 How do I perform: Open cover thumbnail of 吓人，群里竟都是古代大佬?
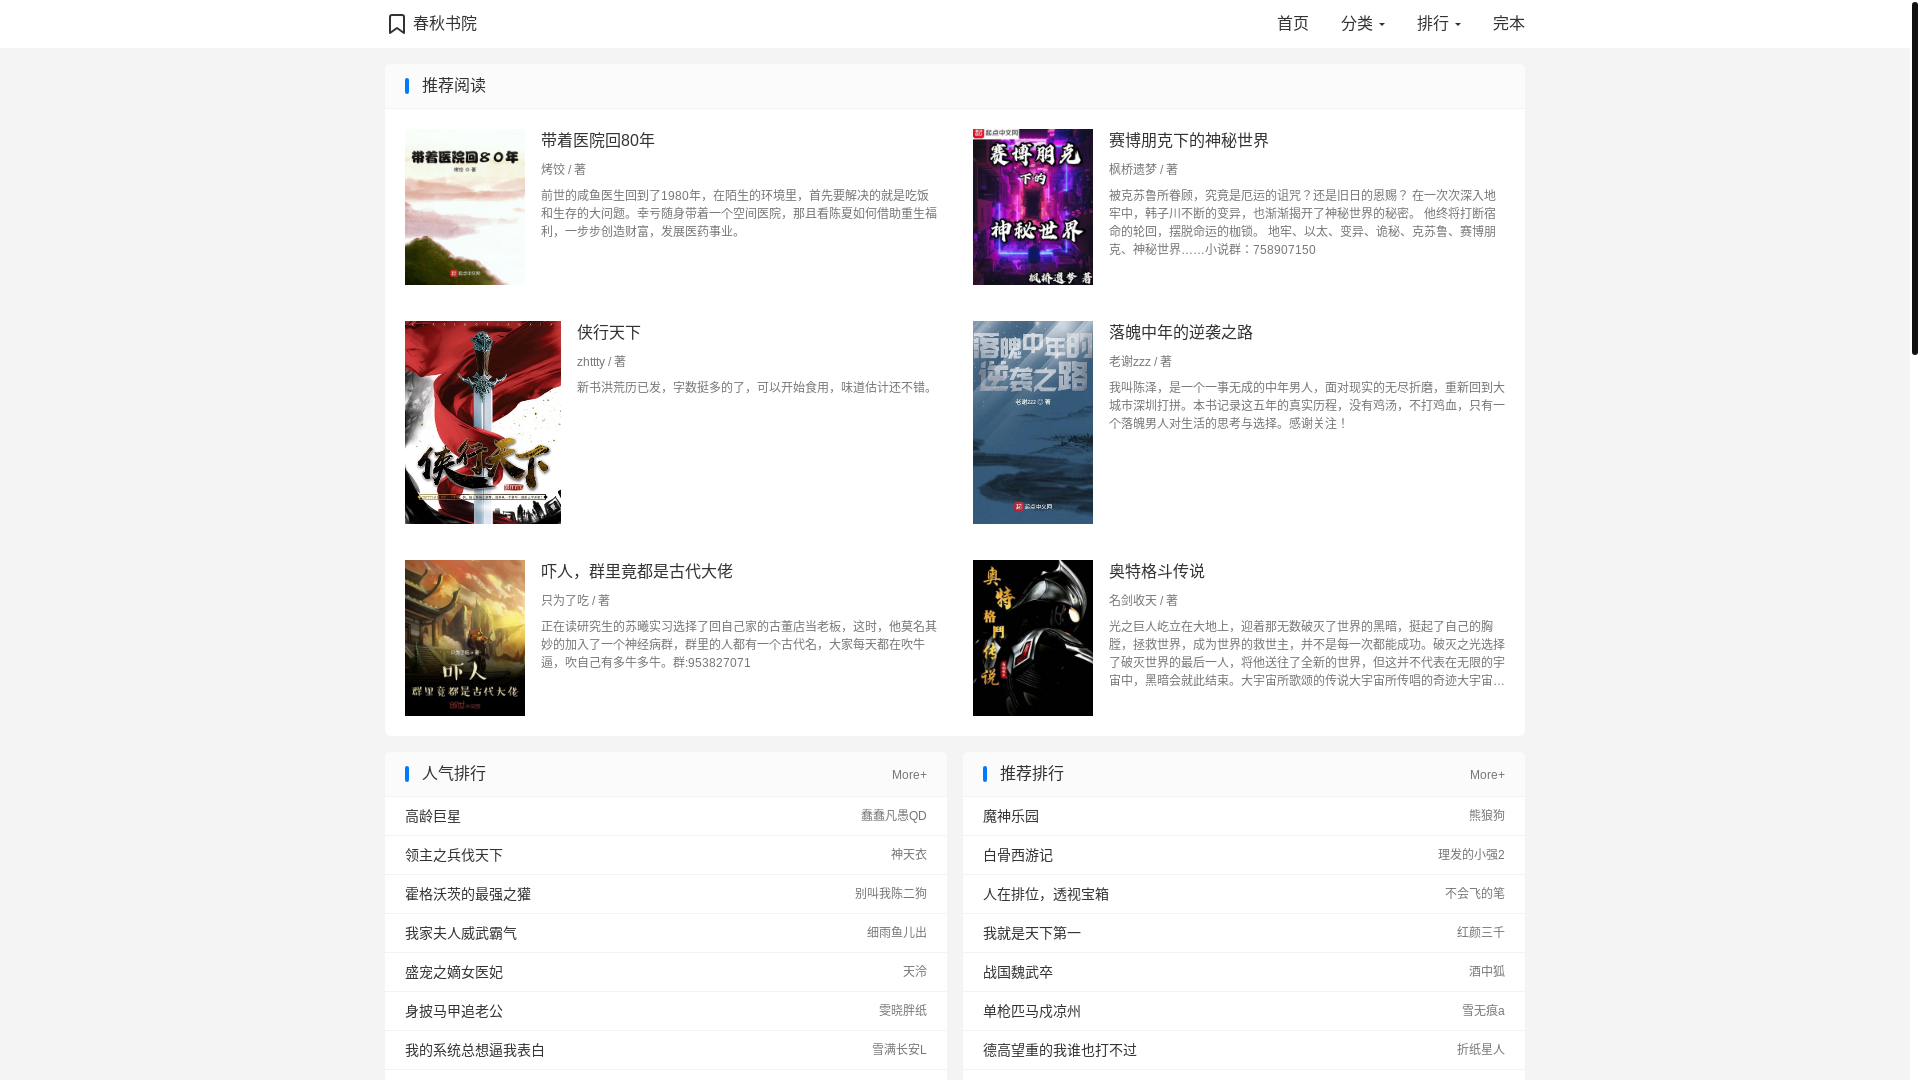465,638
